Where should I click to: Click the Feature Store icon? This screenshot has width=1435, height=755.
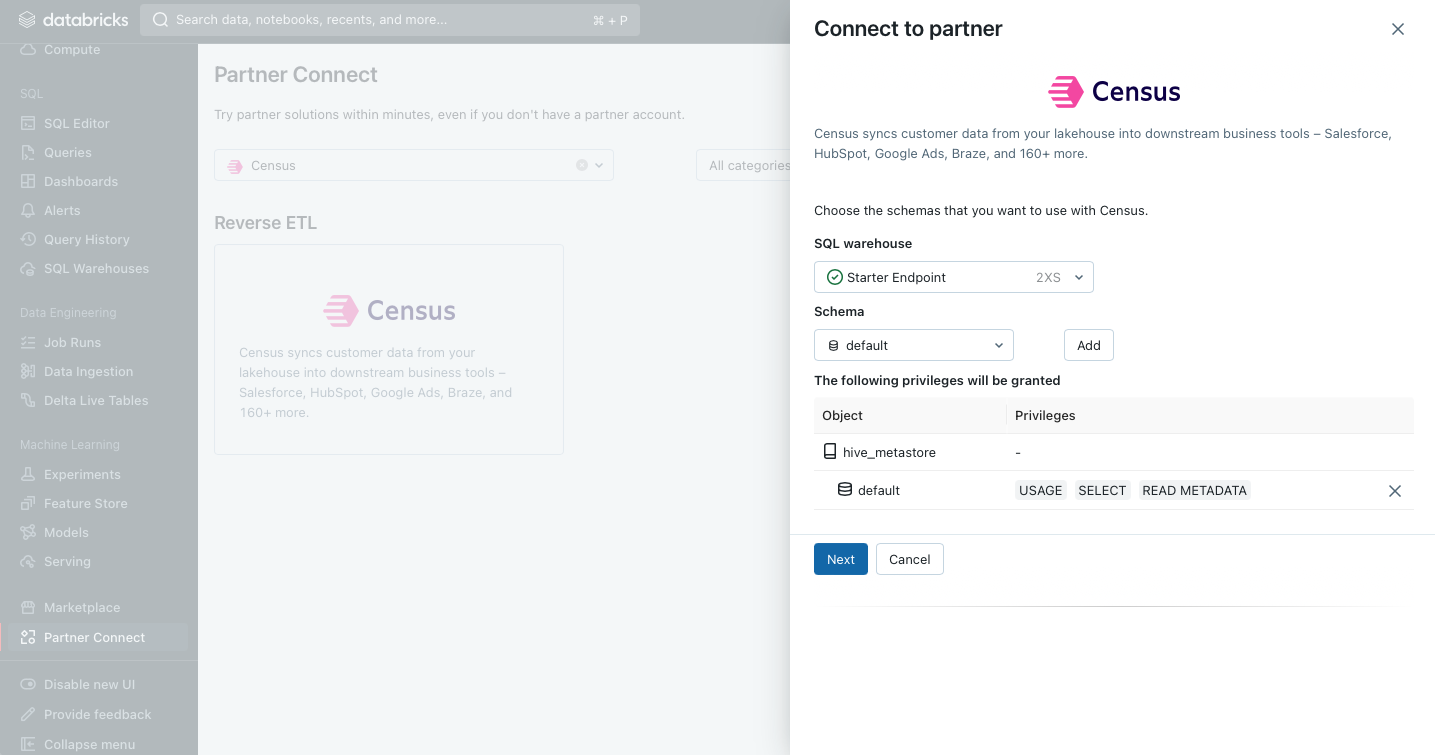pyautogui.click(x=28, y=503)
